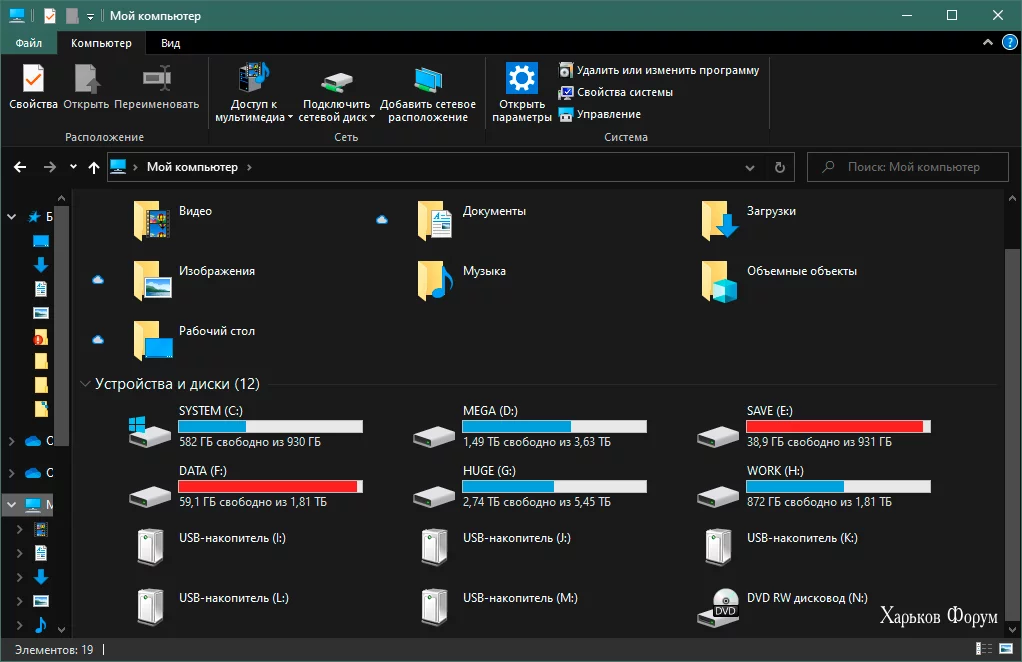Click the Up arrow navigation button
The width and height of the screenshot is (1022, 662).
pos(93,167)
